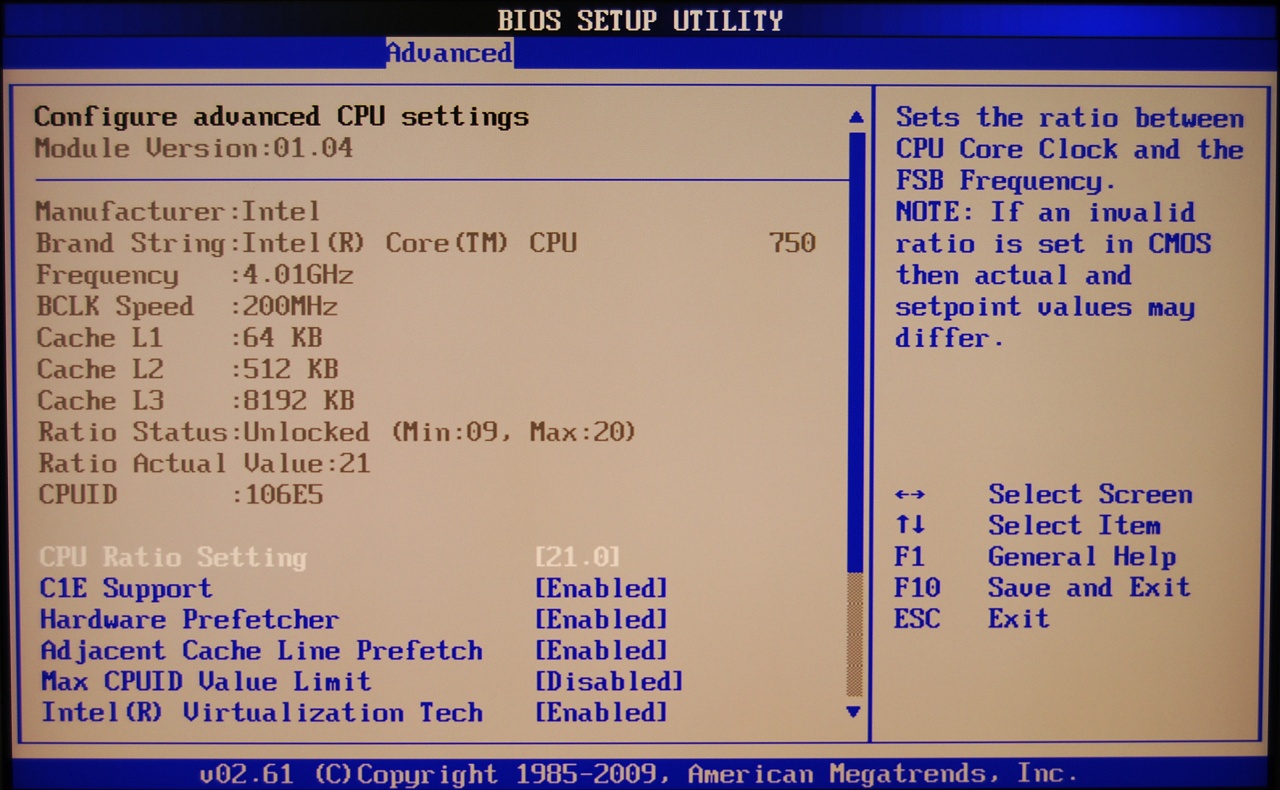Viewport: 1280px width, 790px height.
Task: Select the Advanced tab
Action: 449,53
